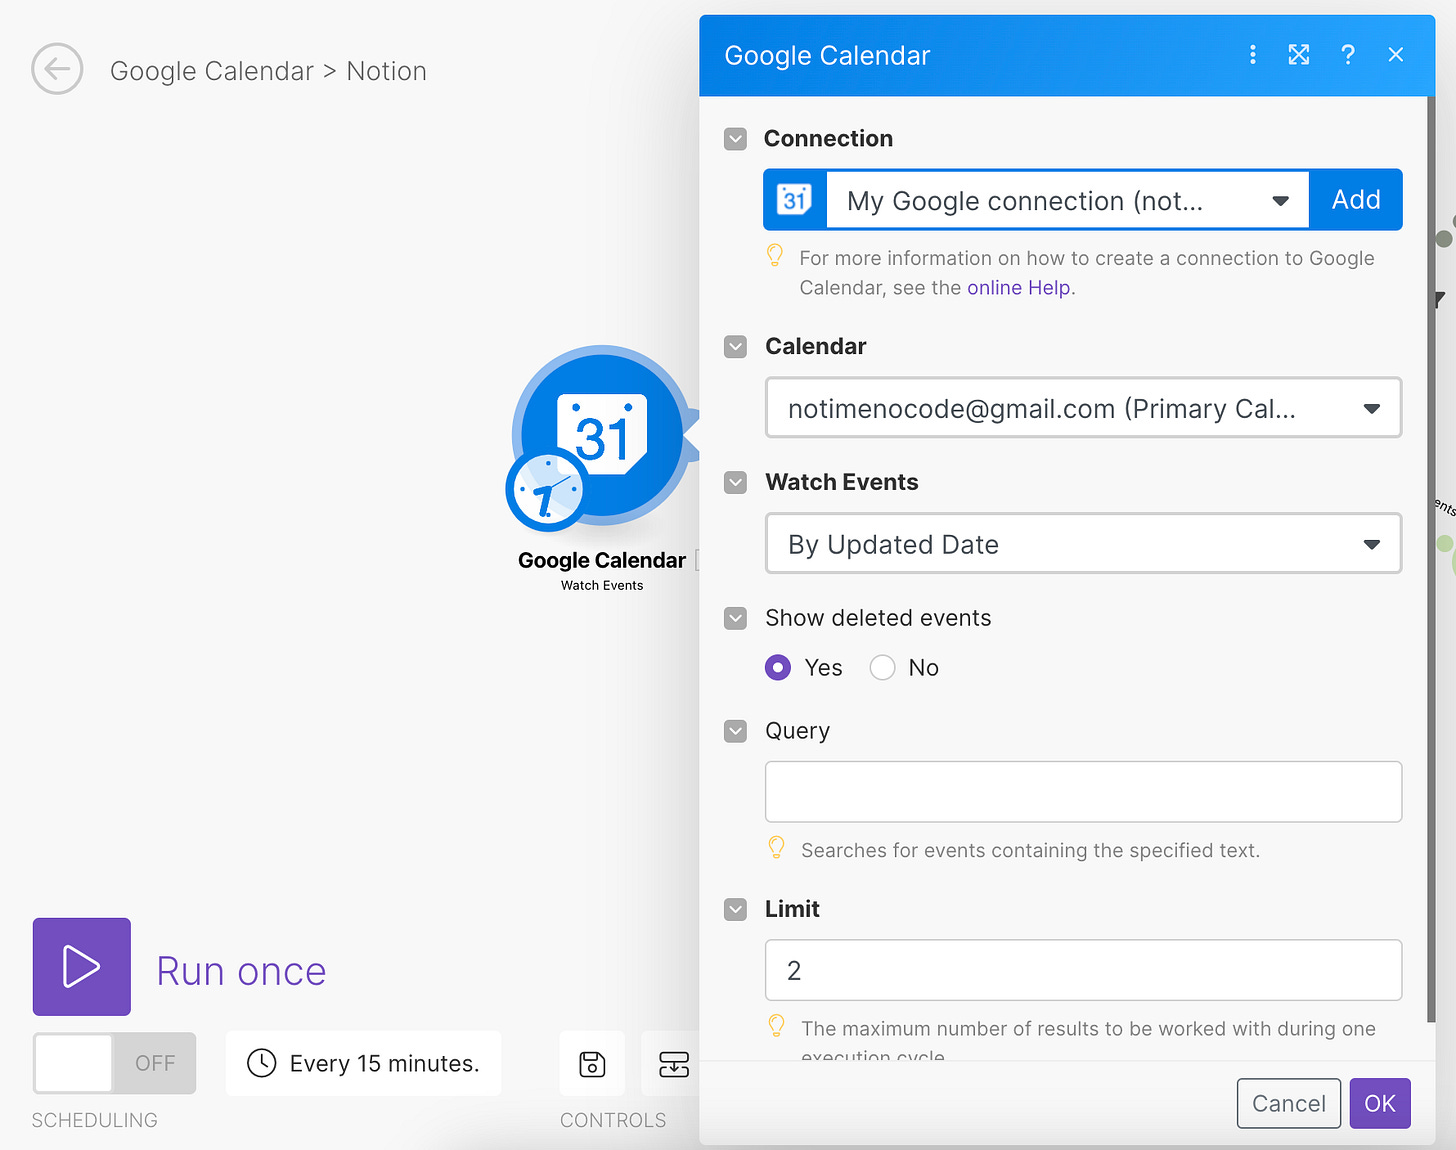The height and width of the screenshot is (1150, 1456).
Task: Select No for Show deleted events
Action: coord(882,668)
